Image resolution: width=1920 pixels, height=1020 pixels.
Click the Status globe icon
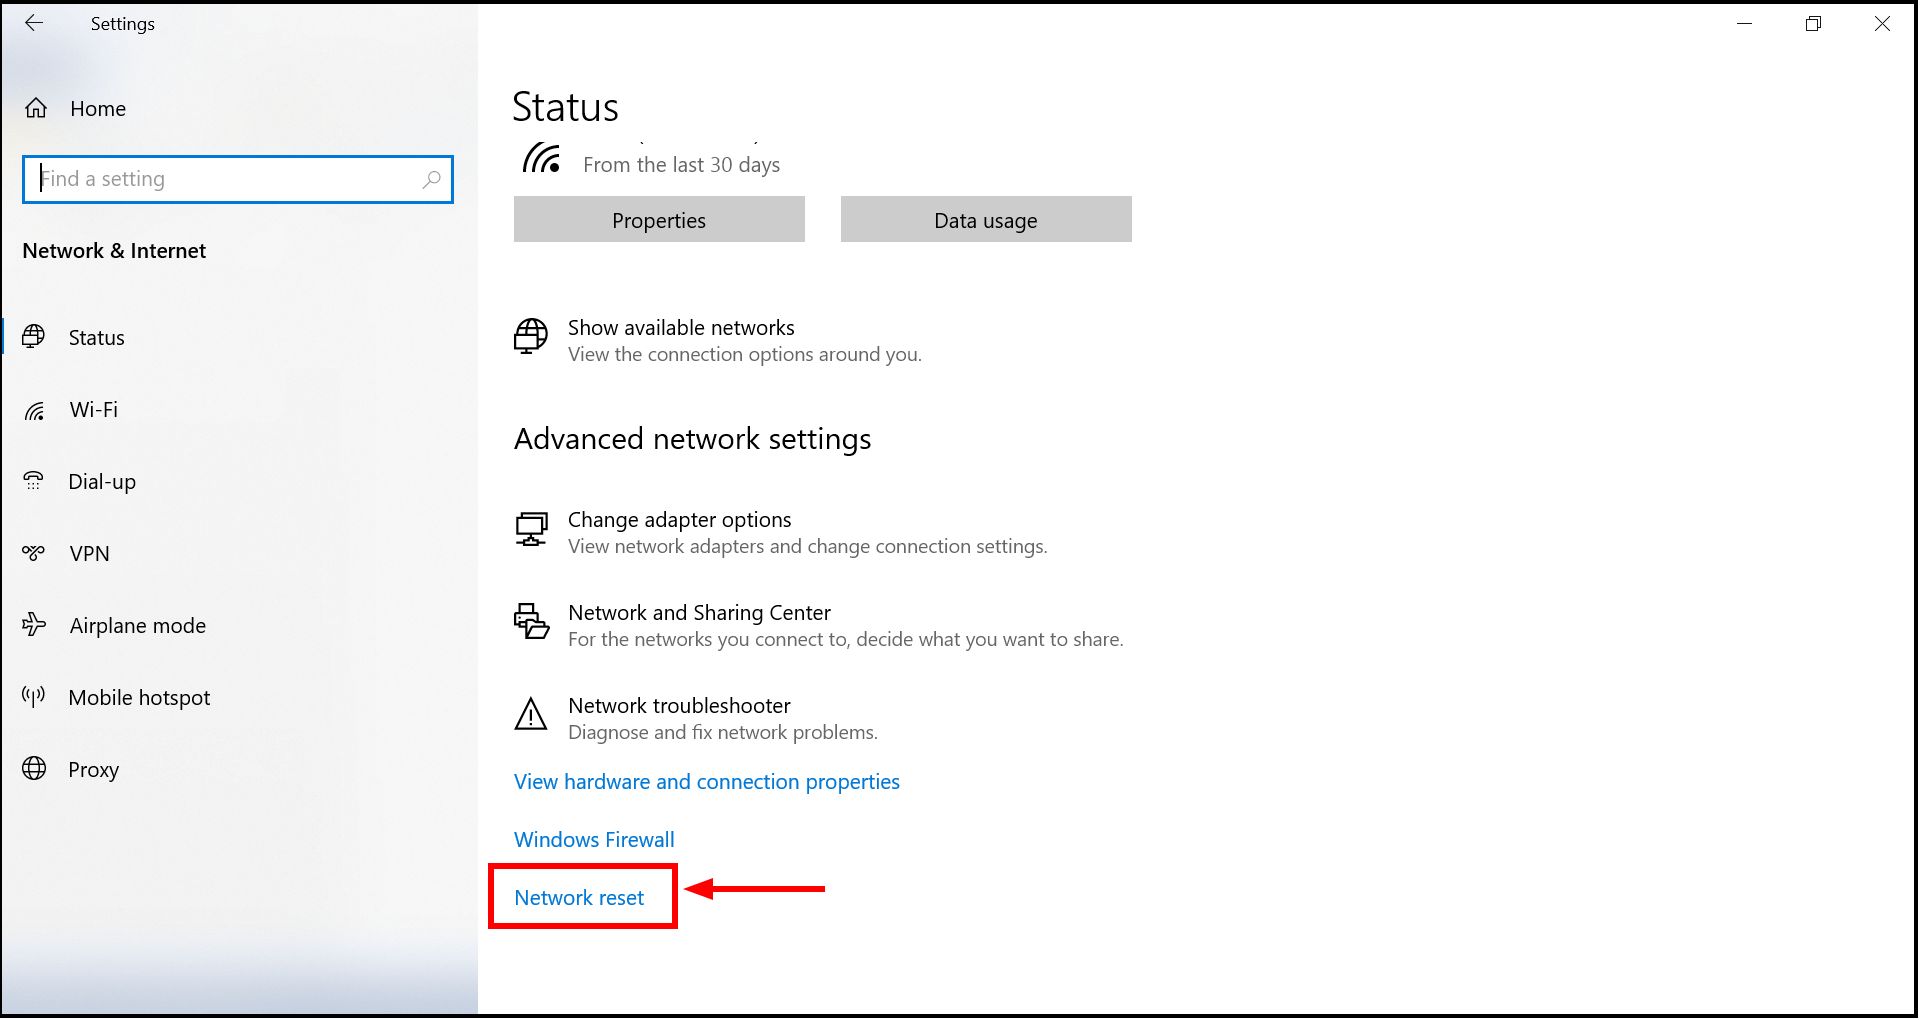[x=34, y=337]
